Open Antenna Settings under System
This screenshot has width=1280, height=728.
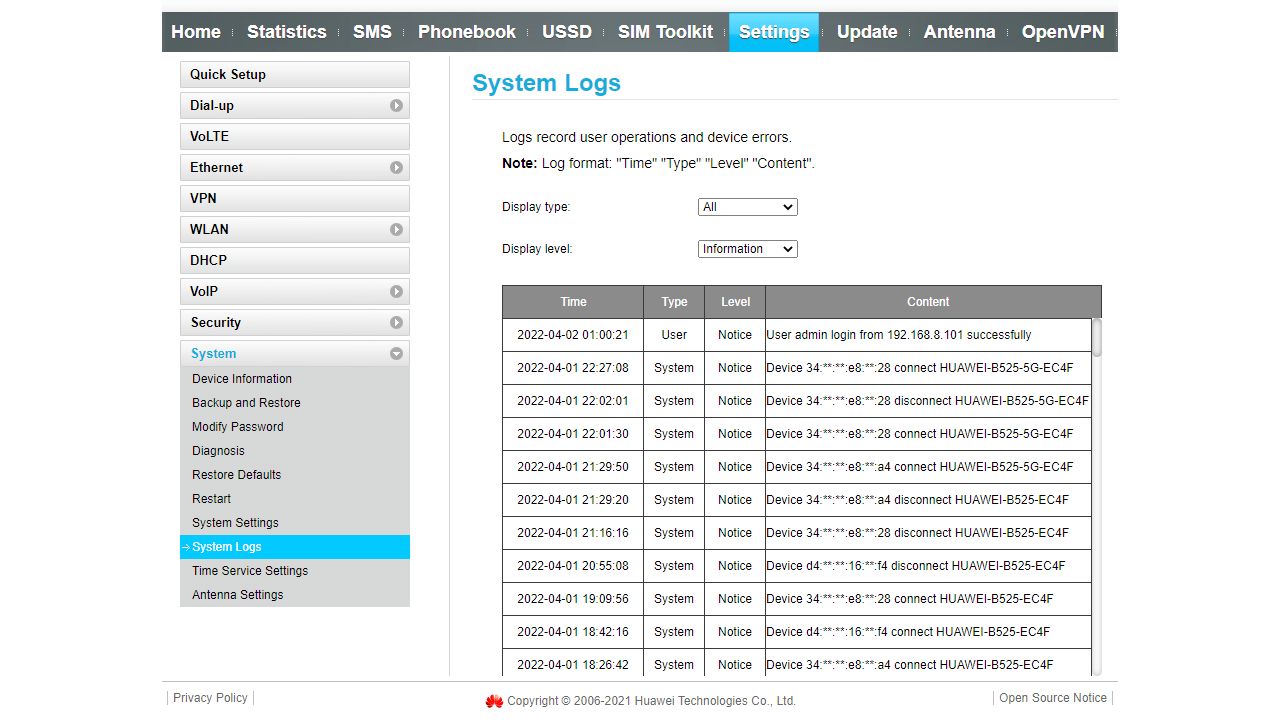click(x=237, y=595)
